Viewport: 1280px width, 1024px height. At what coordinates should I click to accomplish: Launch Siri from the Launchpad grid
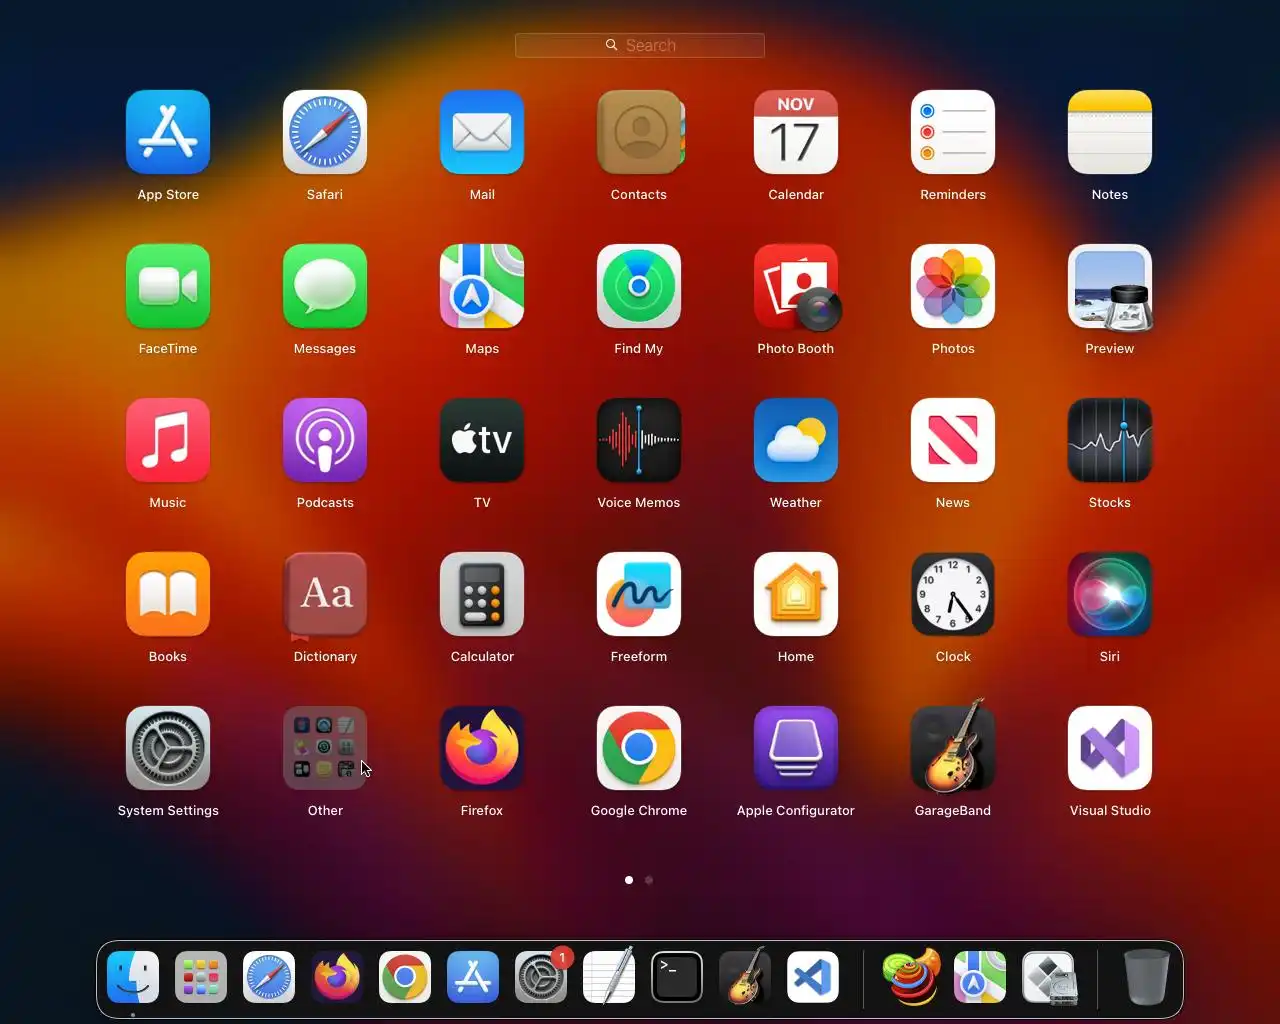click(x=1110, y=594)
